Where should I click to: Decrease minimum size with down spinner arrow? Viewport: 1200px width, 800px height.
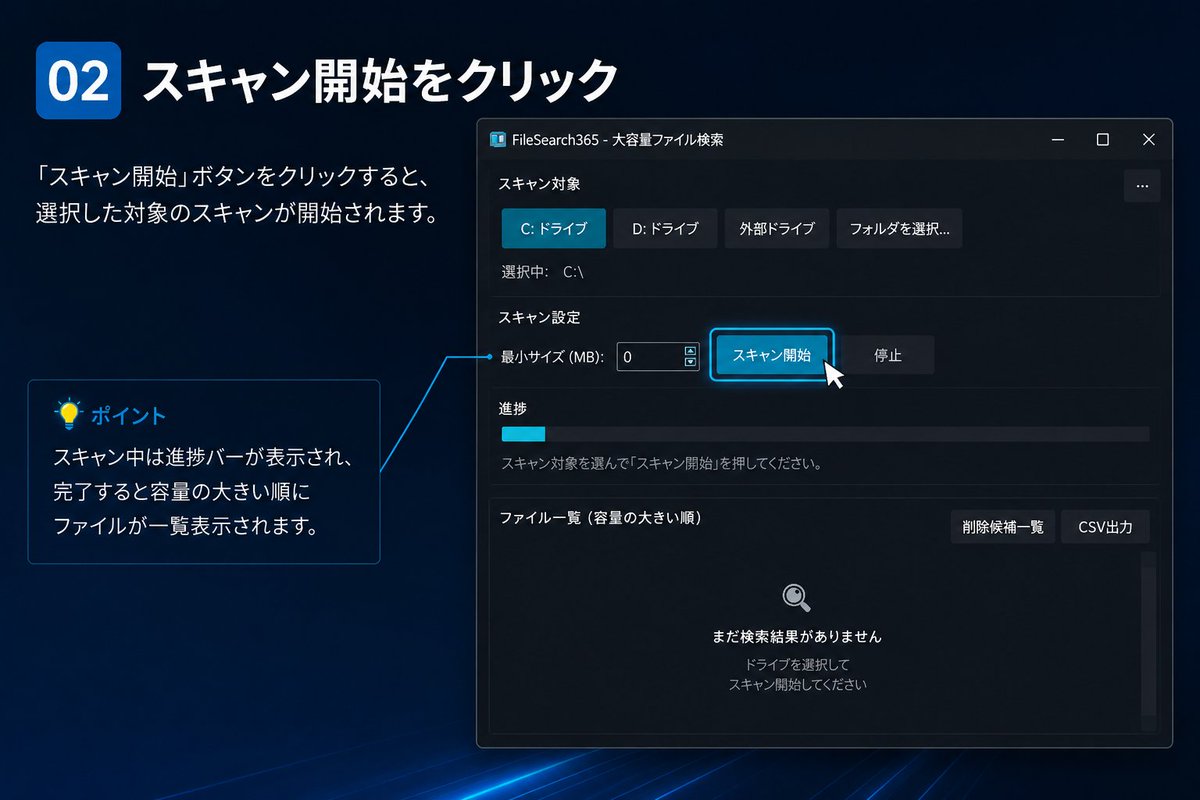coord(690,362)
